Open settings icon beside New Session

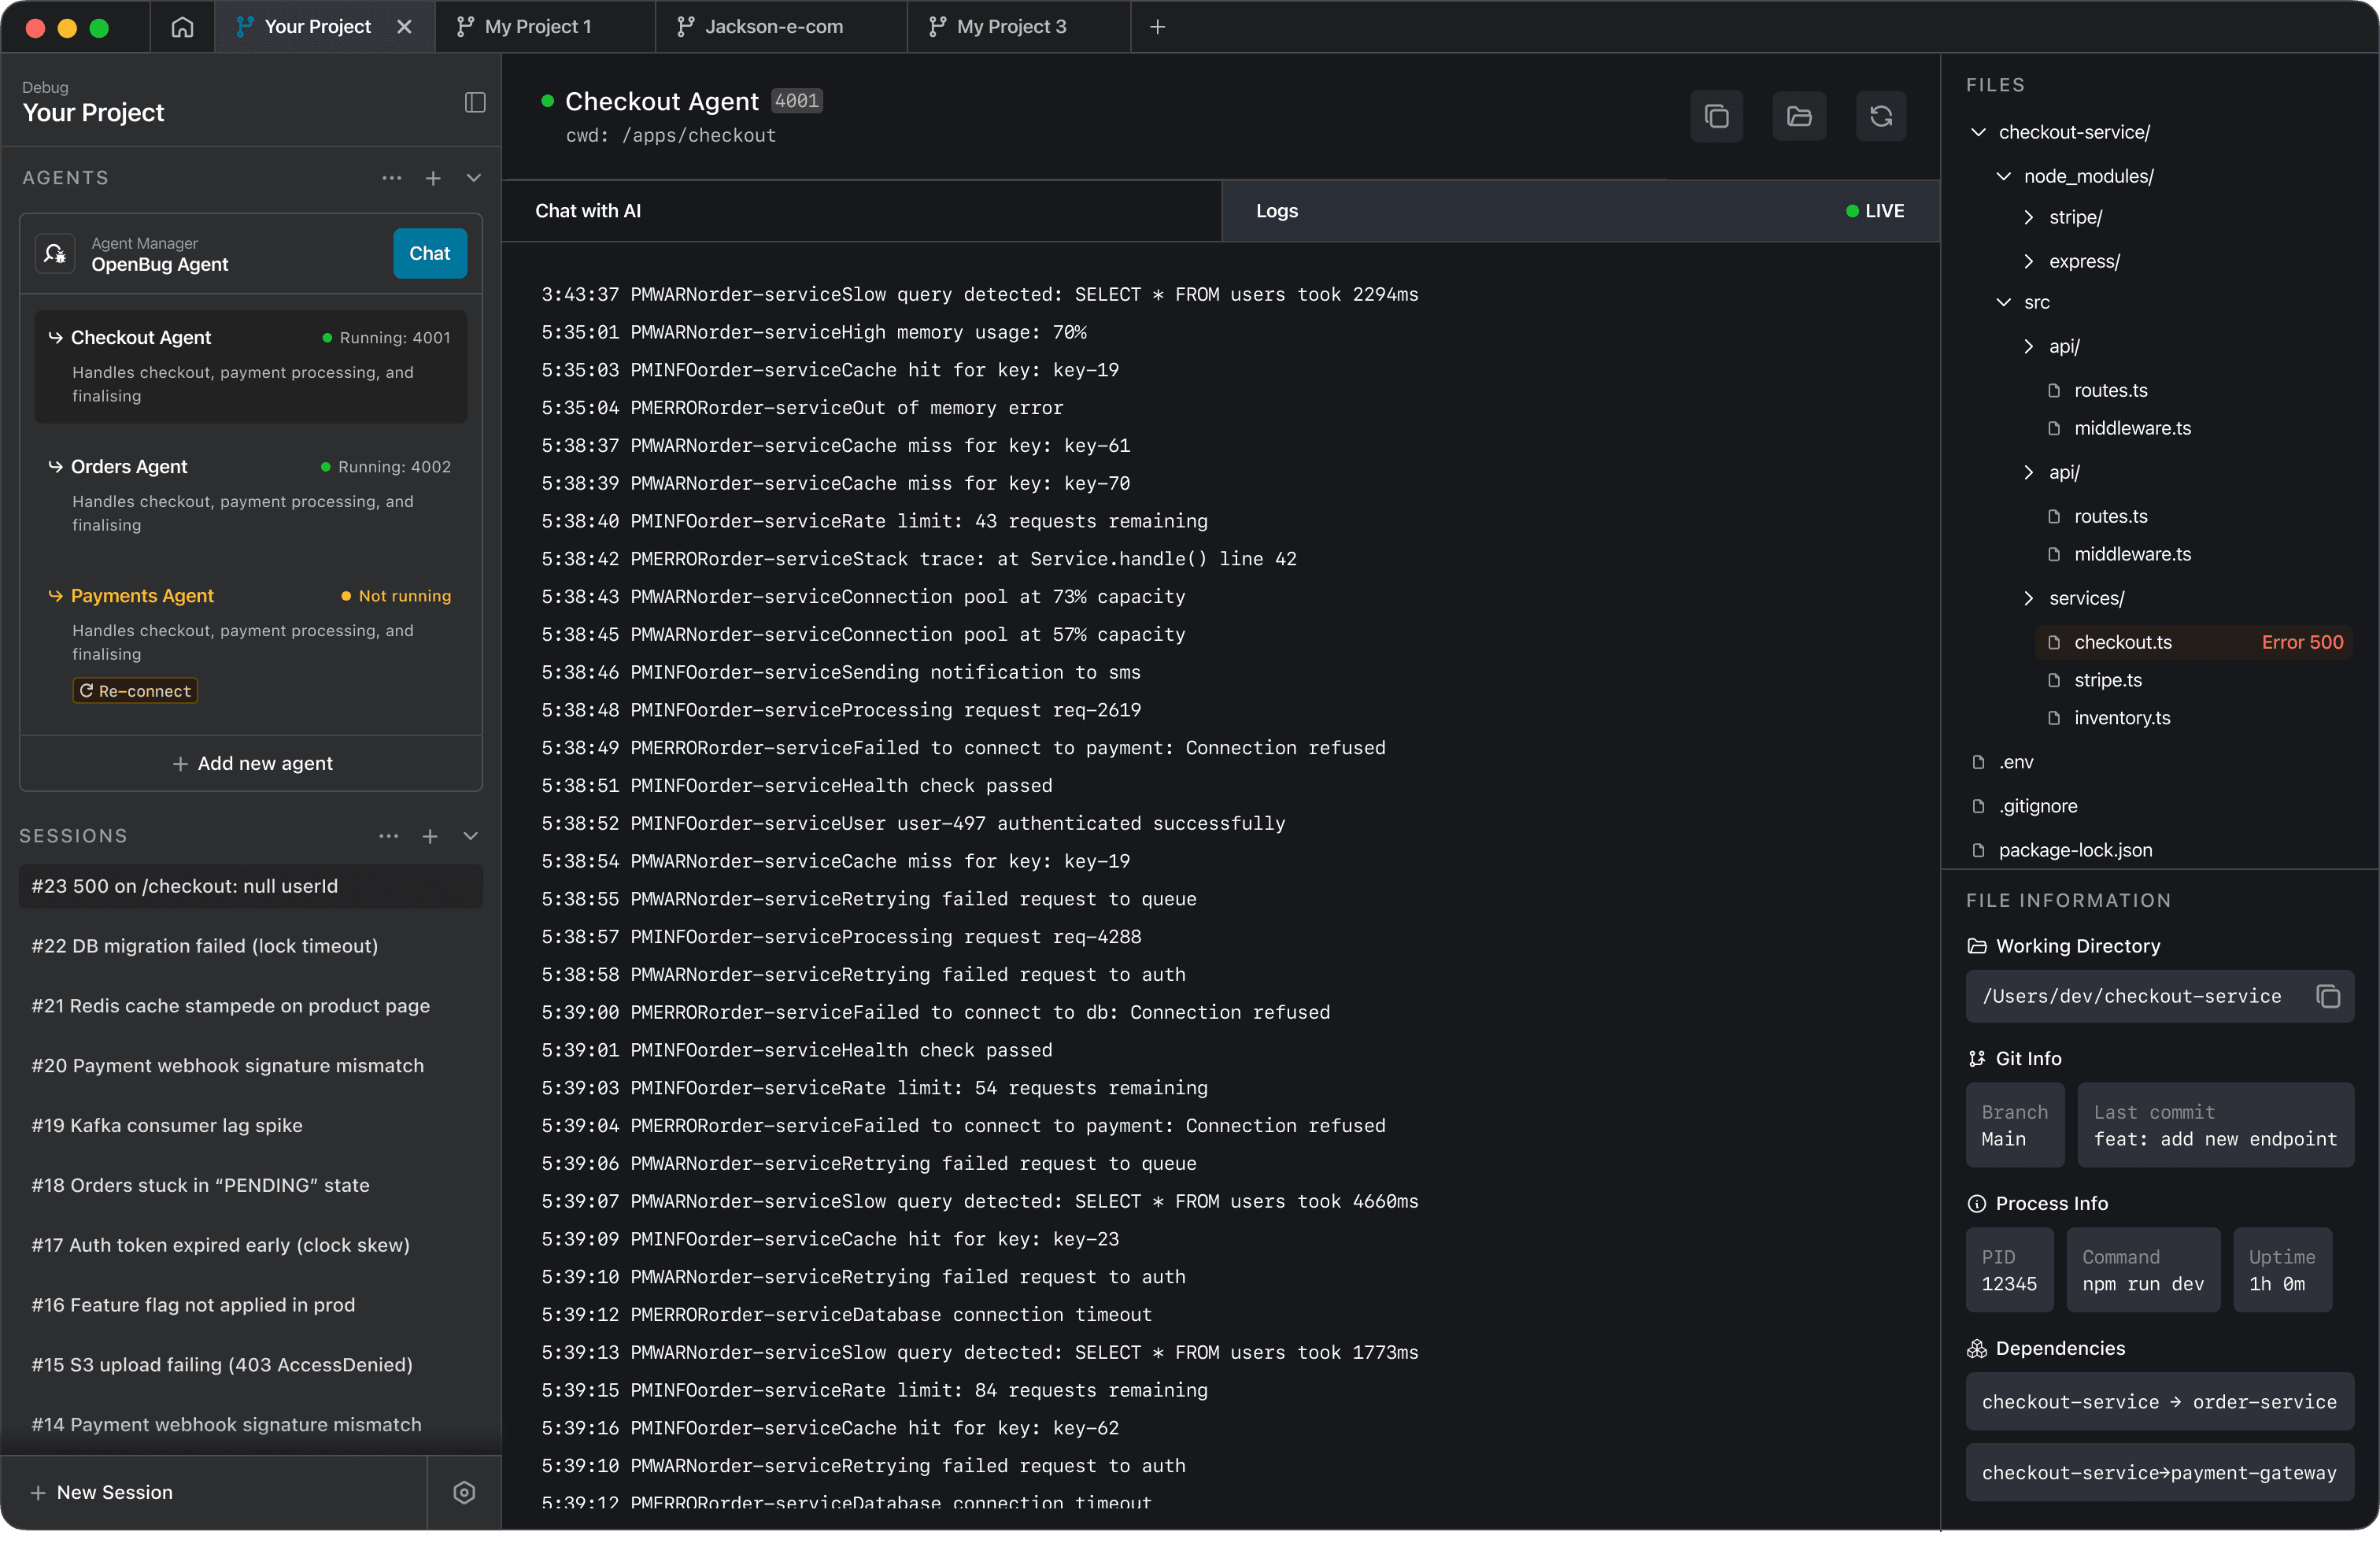click(464, 1492)
